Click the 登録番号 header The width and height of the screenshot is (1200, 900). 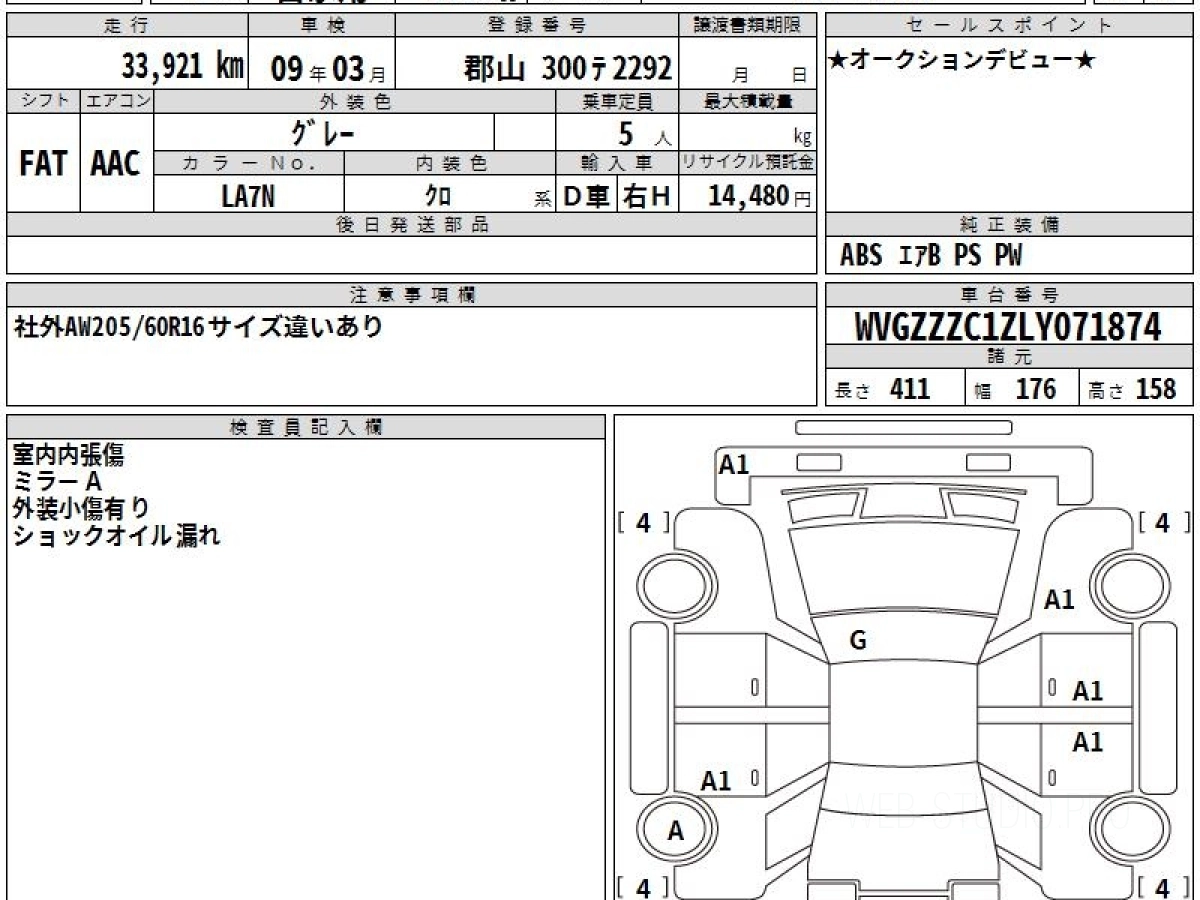tap(538, 26)
